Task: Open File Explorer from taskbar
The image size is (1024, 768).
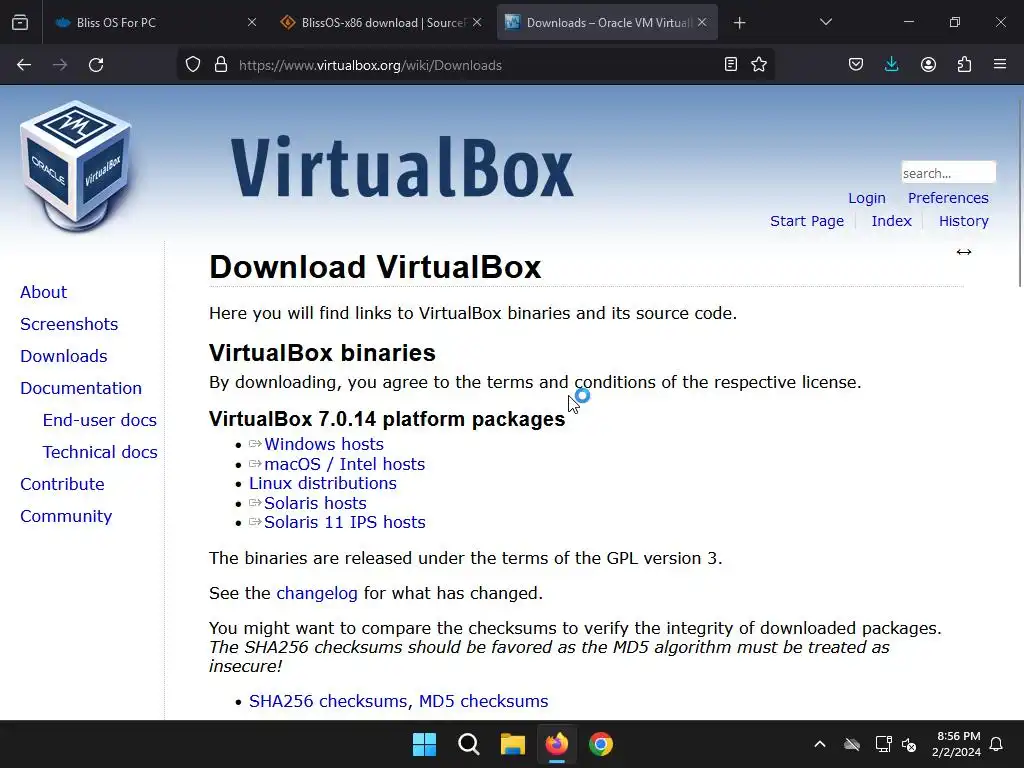Action: [513, 744]
